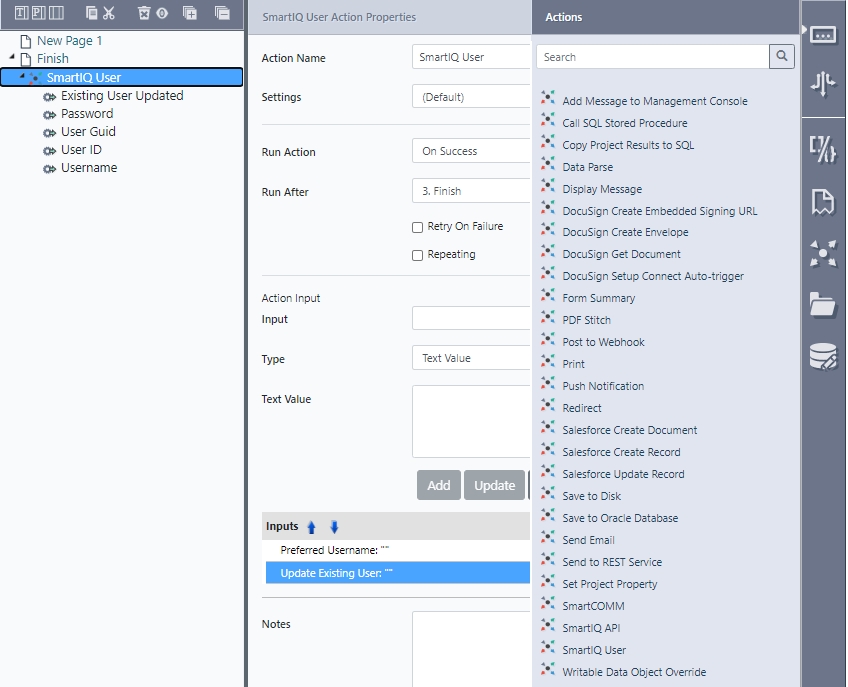Select Salesforce Update Record action
848x687 pixels.
coord(623,474)
